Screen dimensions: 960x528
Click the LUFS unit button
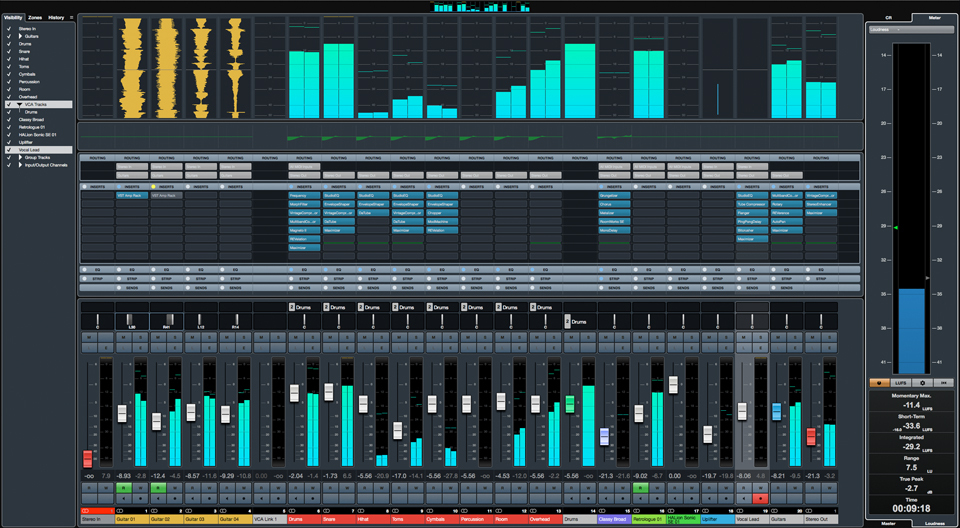click(x=902, y=382)
